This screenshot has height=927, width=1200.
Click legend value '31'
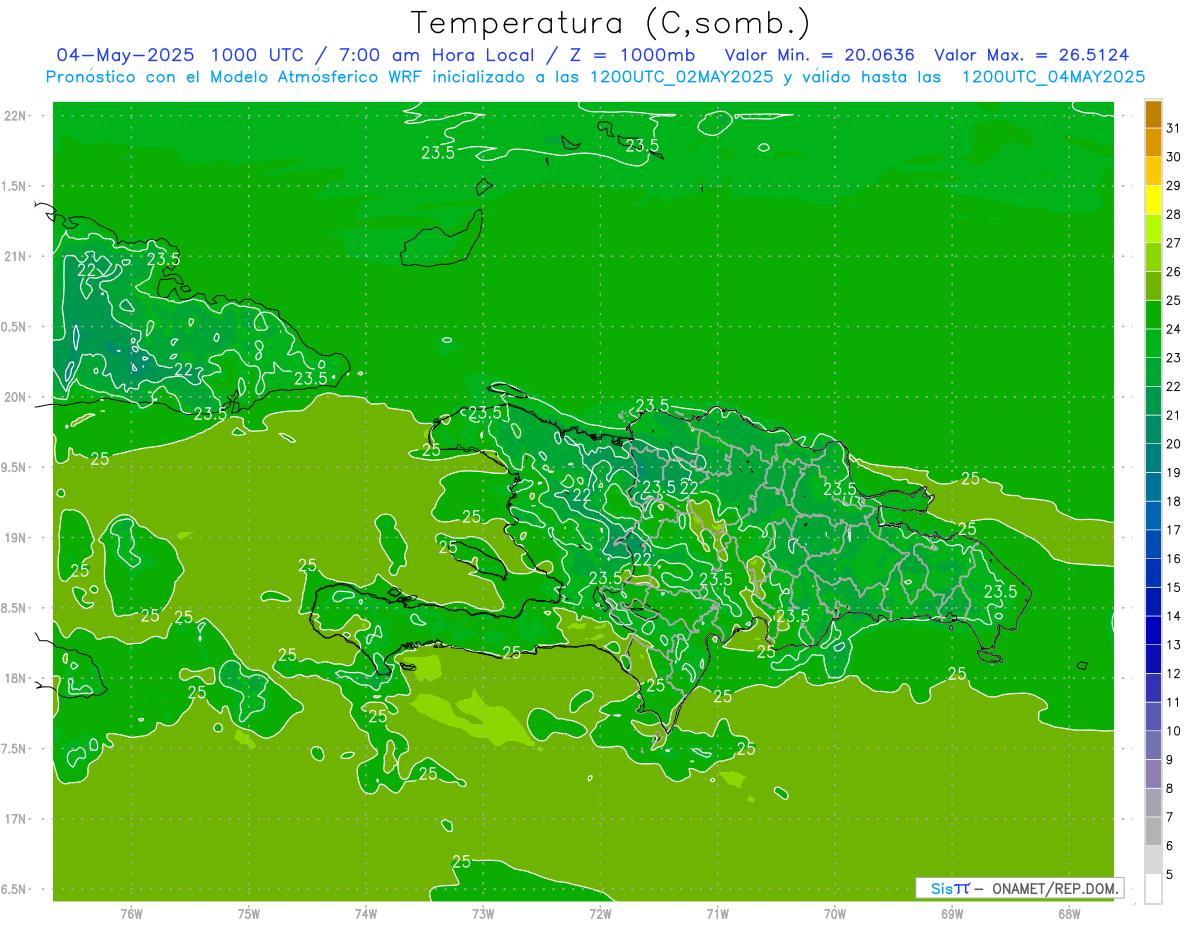tap(1174, 128)
